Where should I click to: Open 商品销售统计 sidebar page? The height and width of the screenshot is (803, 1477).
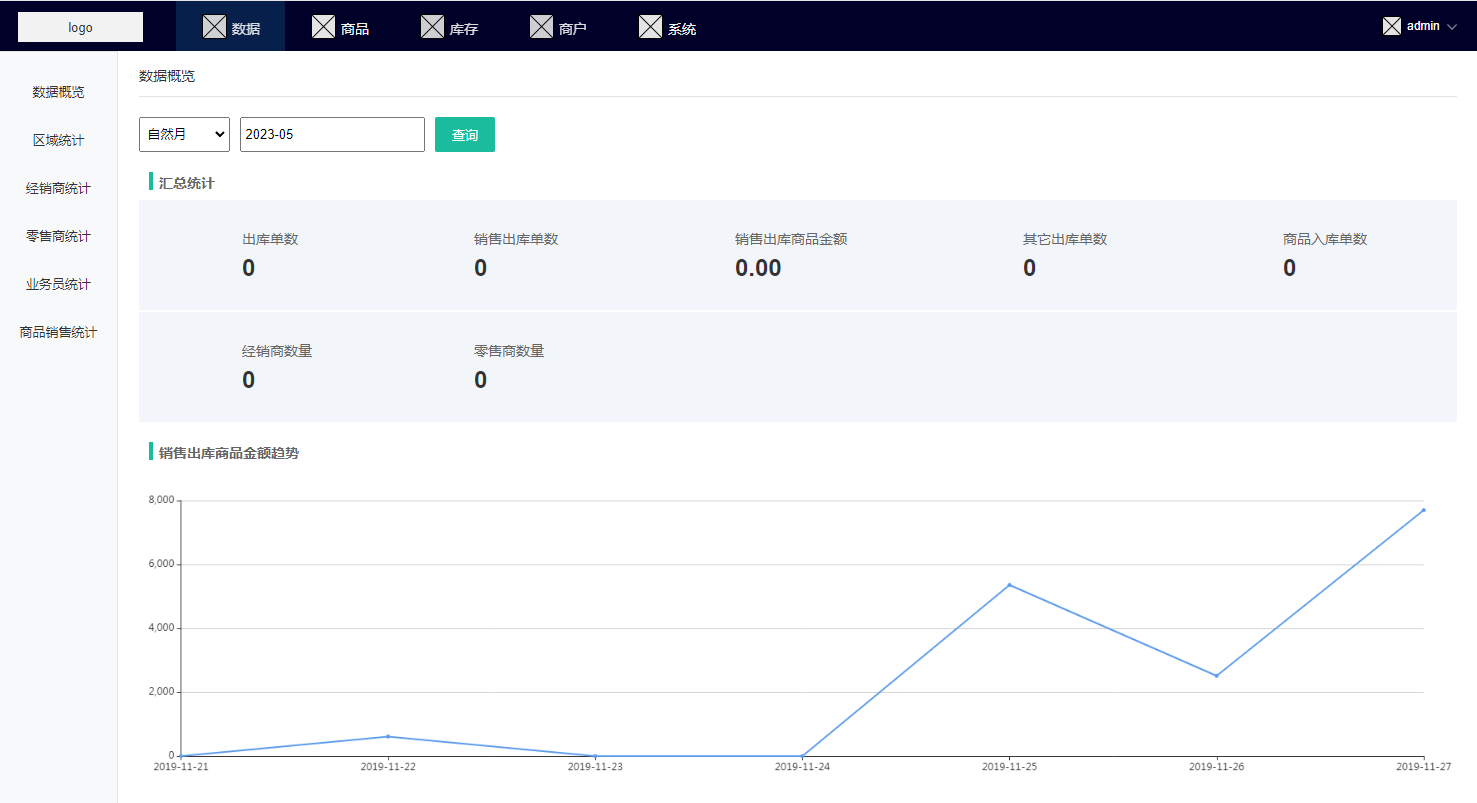[58, 332]
